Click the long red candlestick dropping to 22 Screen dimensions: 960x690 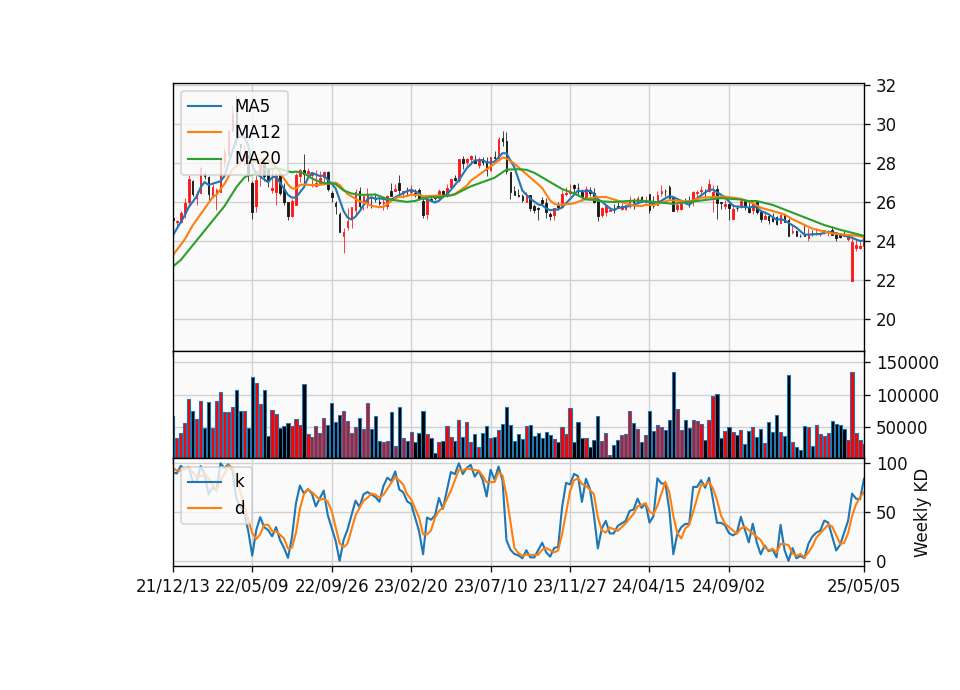click(x=852, y=262)
